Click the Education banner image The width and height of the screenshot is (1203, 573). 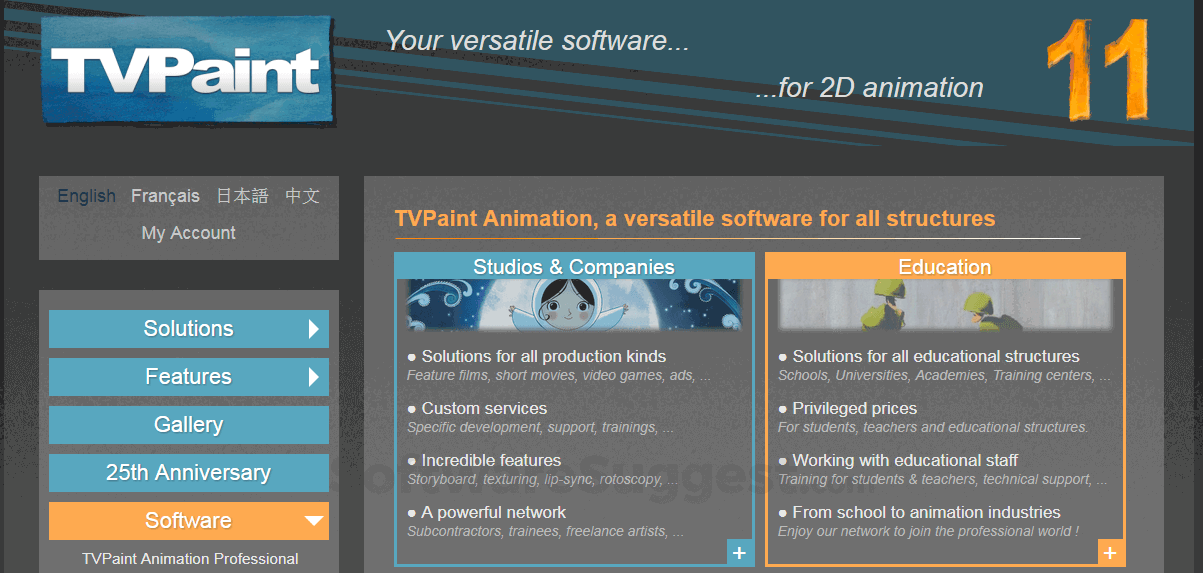(x=945, y=305)
